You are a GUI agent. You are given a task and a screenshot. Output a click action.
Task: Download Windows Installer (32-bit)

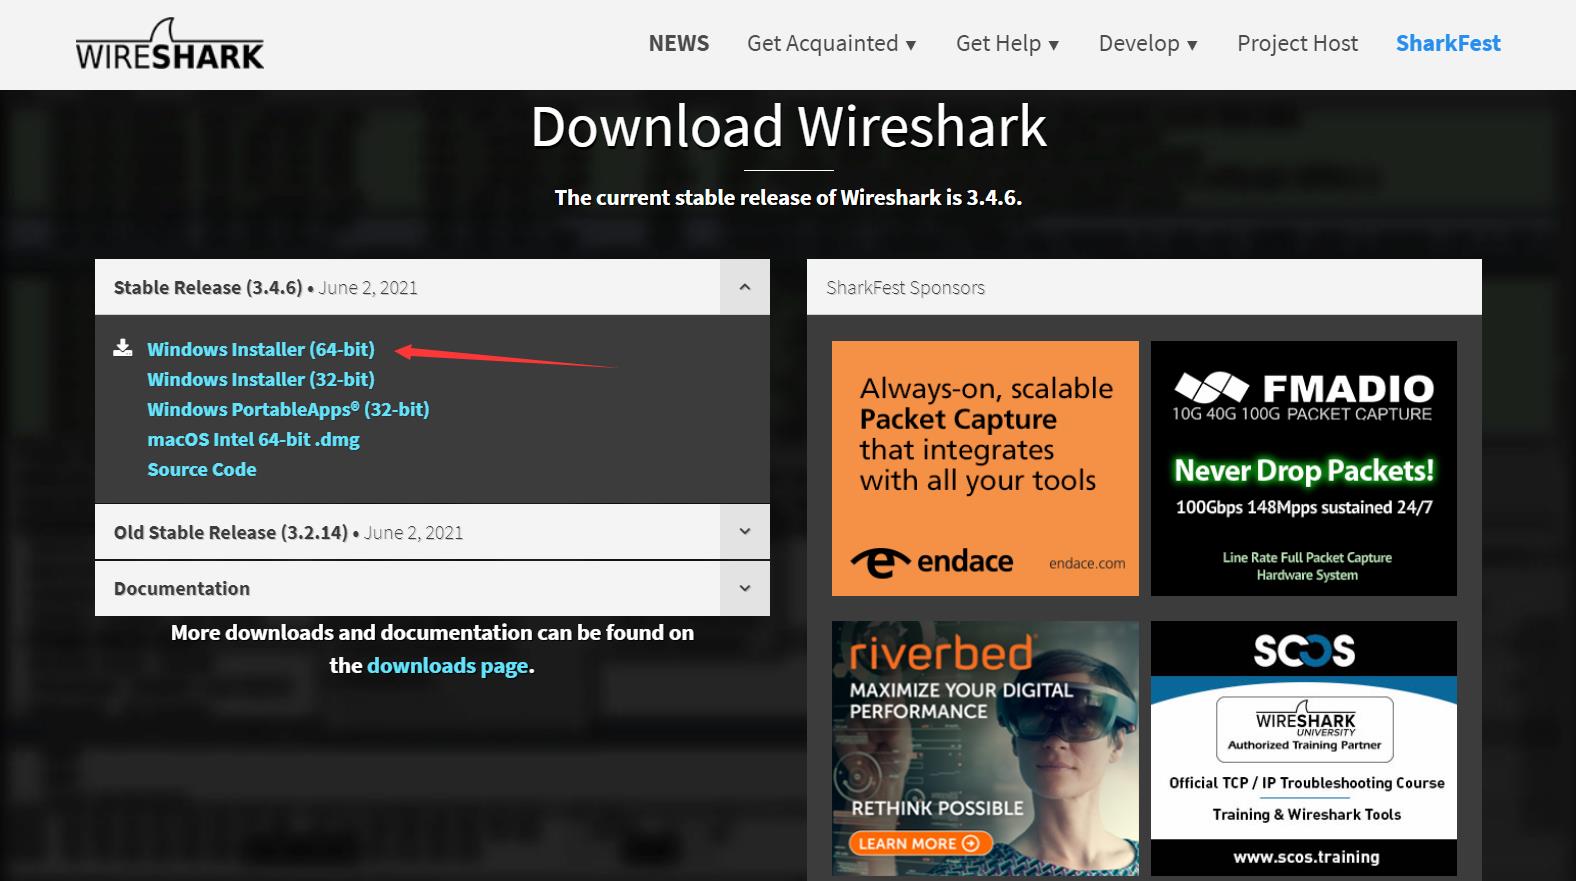261,379
